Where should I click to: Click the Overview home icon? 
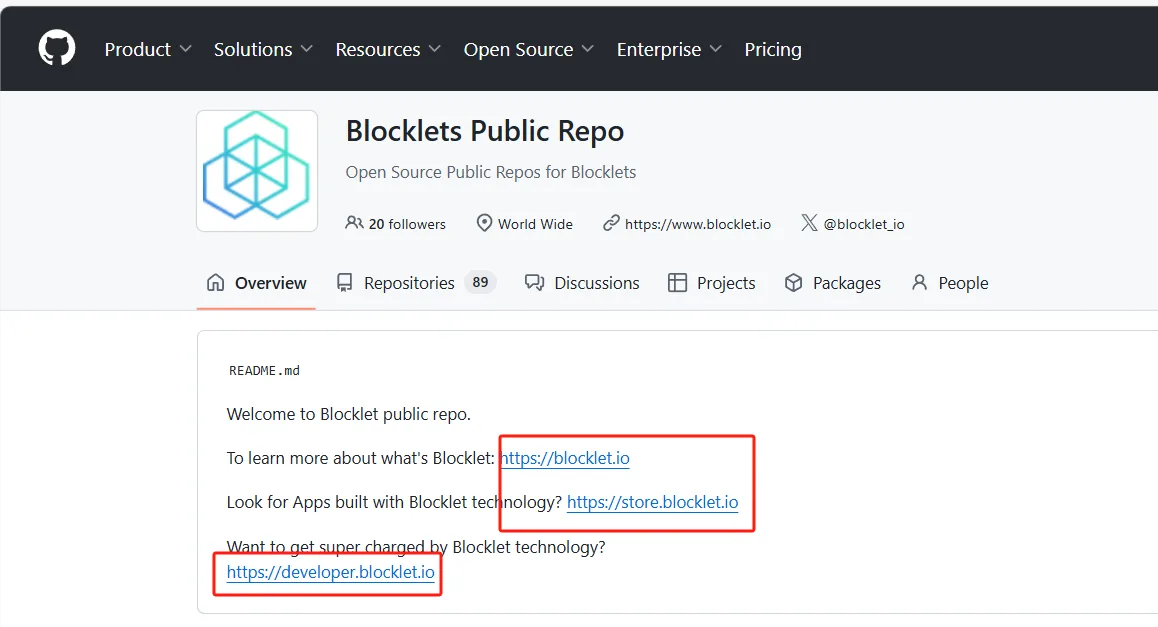click(x=216, y=283)
